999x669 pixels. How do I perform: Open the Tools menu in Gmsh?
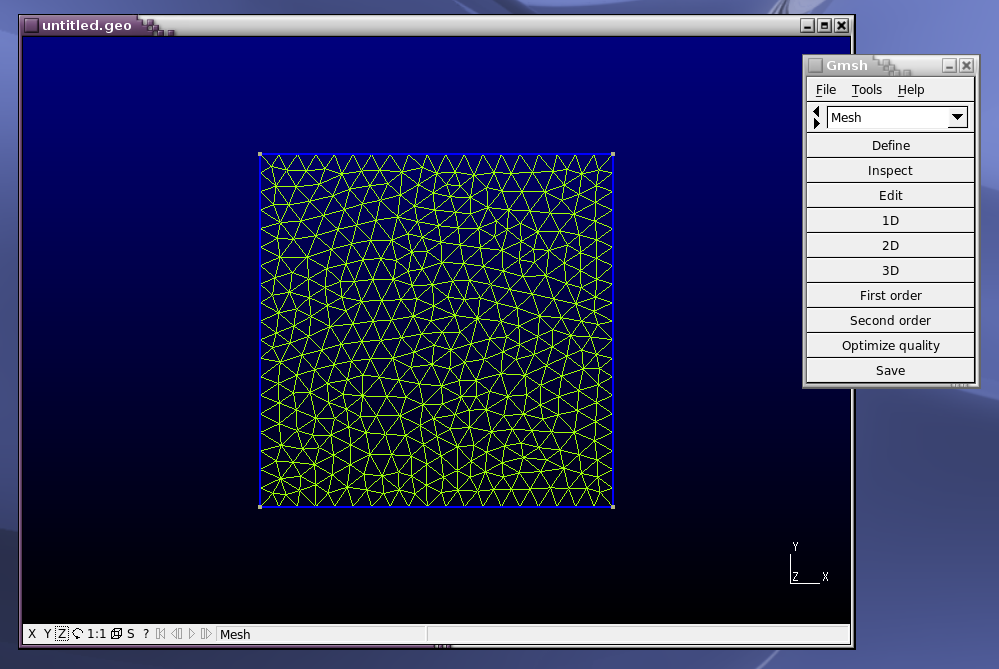pos(866,90)
